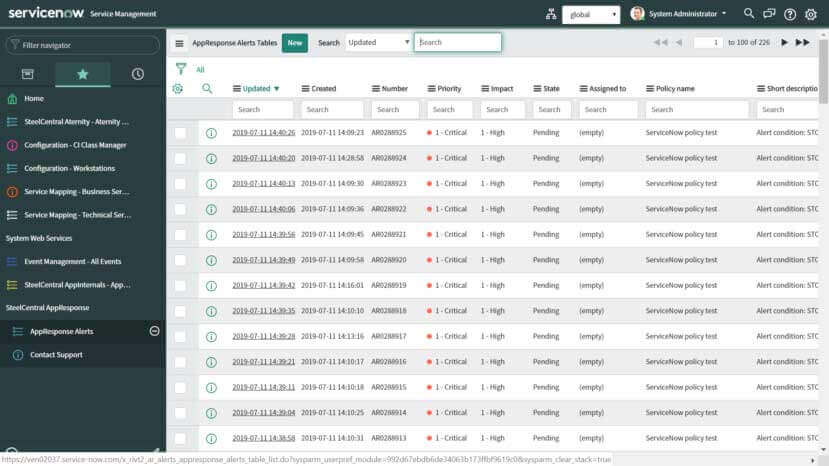Show History clock tab
The height and width of the screenshot is (466, 829).
137,74
